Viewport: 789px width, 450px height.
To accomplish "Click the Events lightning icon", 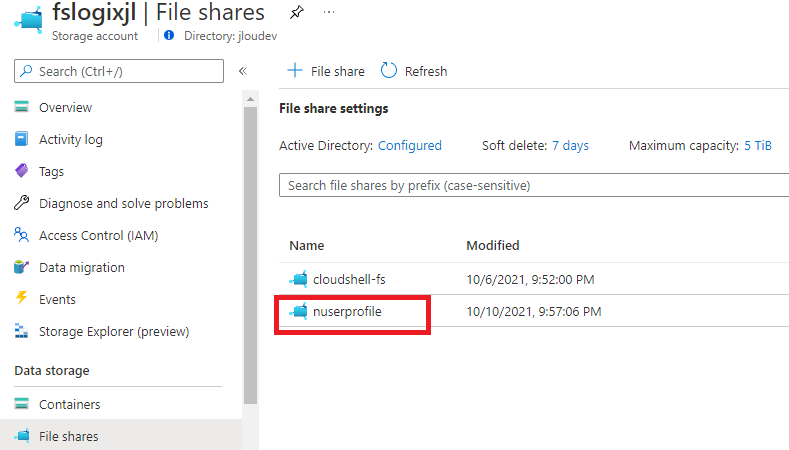I will (22, 298).
